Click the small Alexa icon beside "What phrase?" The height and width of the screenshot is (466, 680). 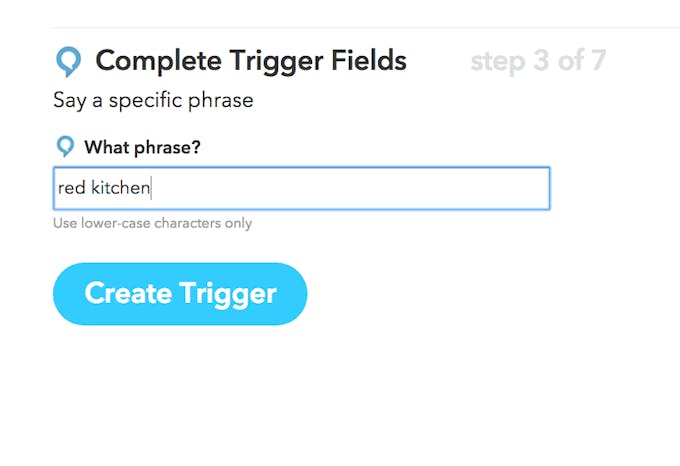pos(65,147)
